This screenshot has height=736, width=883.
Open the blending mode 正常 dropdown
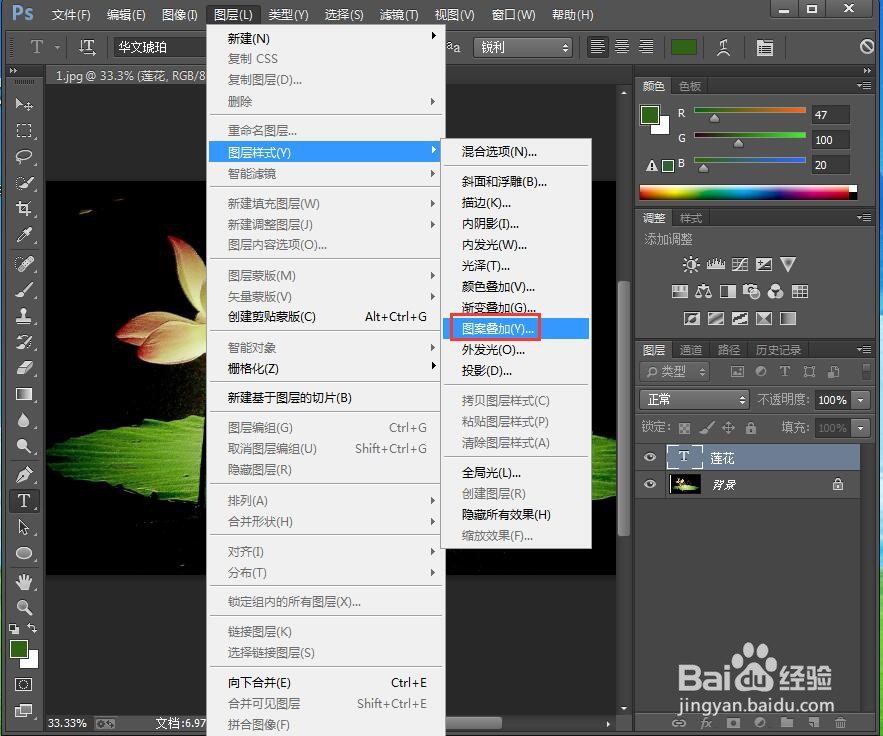pyautogui.click(x=695, y=399)
